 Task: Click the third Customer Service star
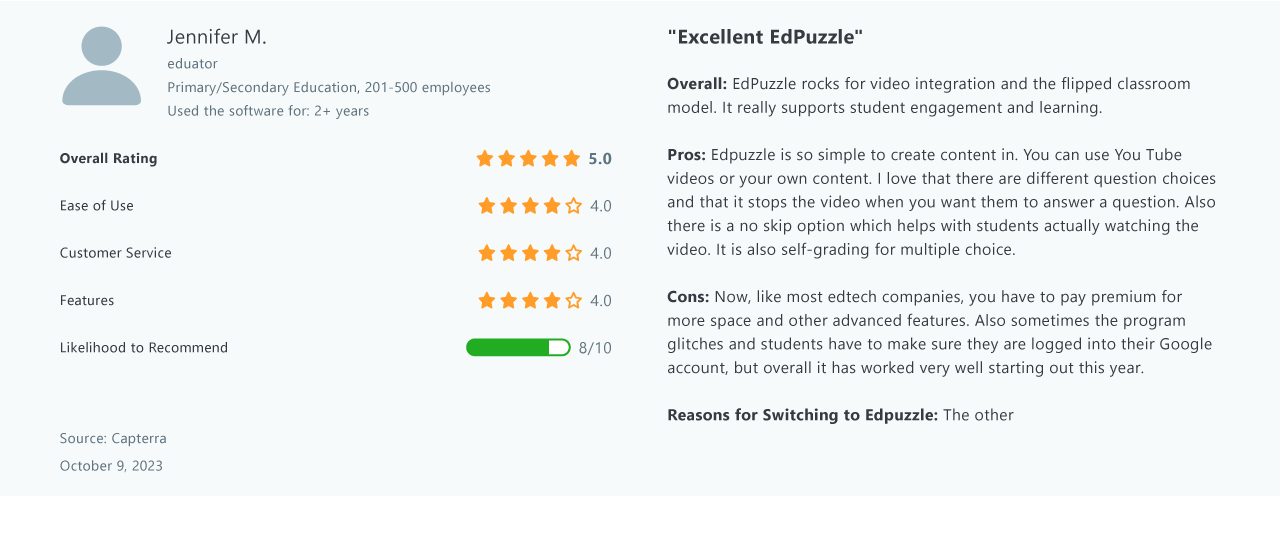[x=530, y=253]
